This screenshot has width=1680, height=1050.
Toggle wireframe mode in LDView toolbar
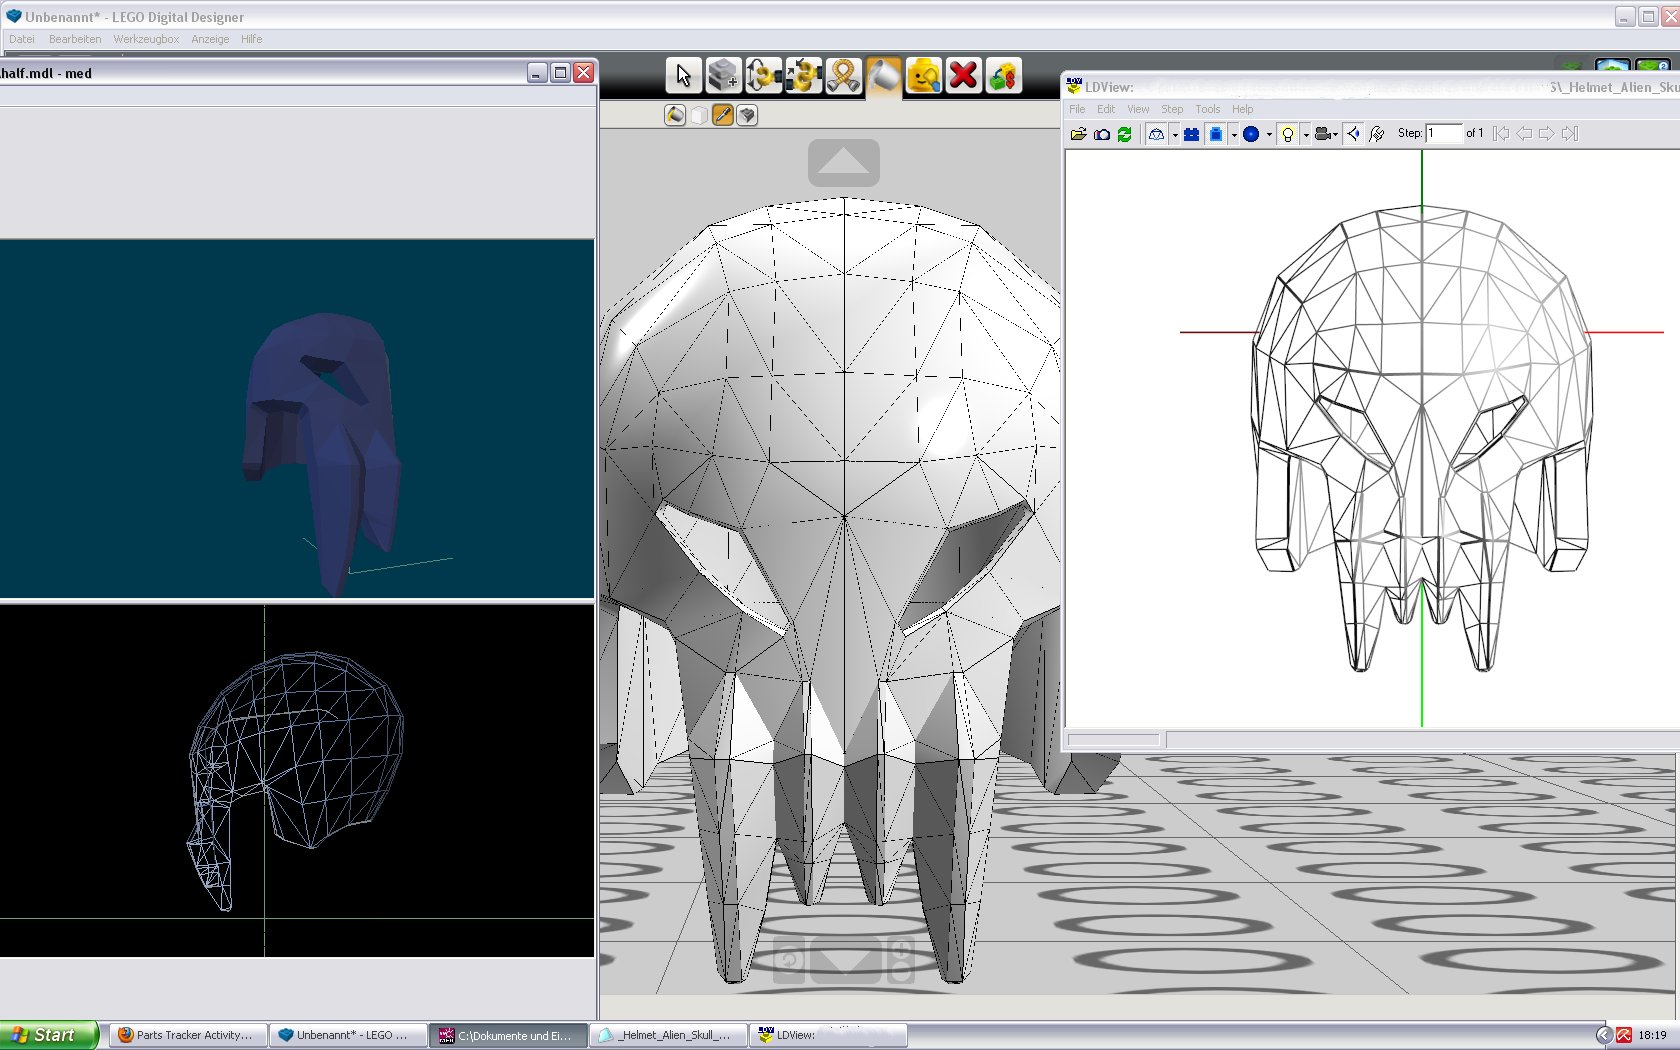(1156, 134)
